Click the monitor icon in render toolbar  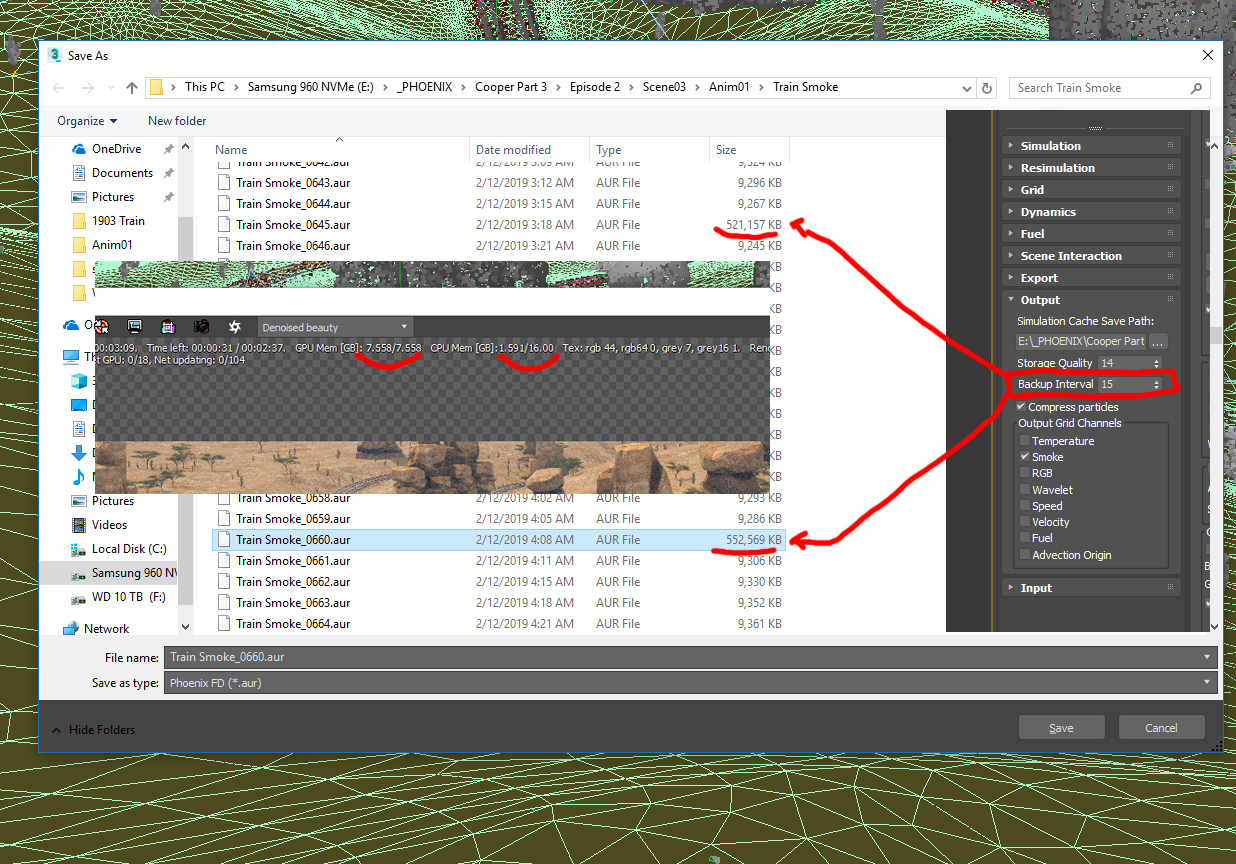click(x=134, y=326)
